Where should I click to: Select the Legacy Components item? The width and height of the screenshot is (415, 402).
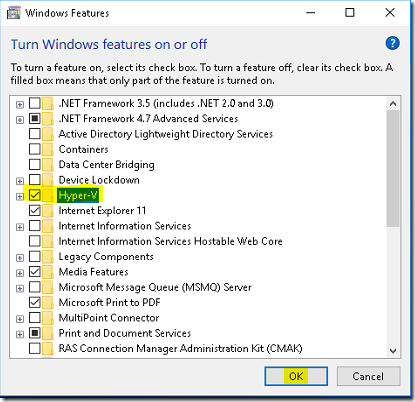coord(106,257)
